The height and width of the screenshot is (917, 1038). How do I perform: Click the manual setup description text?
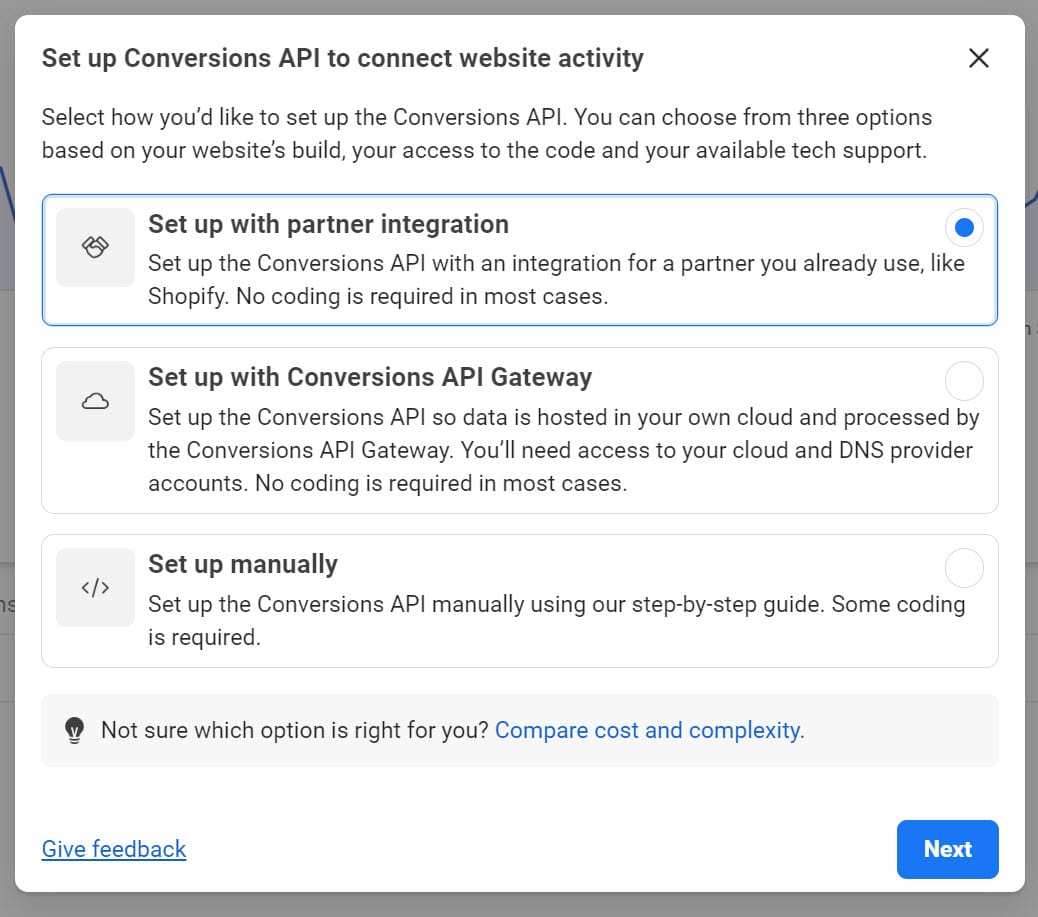(x=555, y=617)
